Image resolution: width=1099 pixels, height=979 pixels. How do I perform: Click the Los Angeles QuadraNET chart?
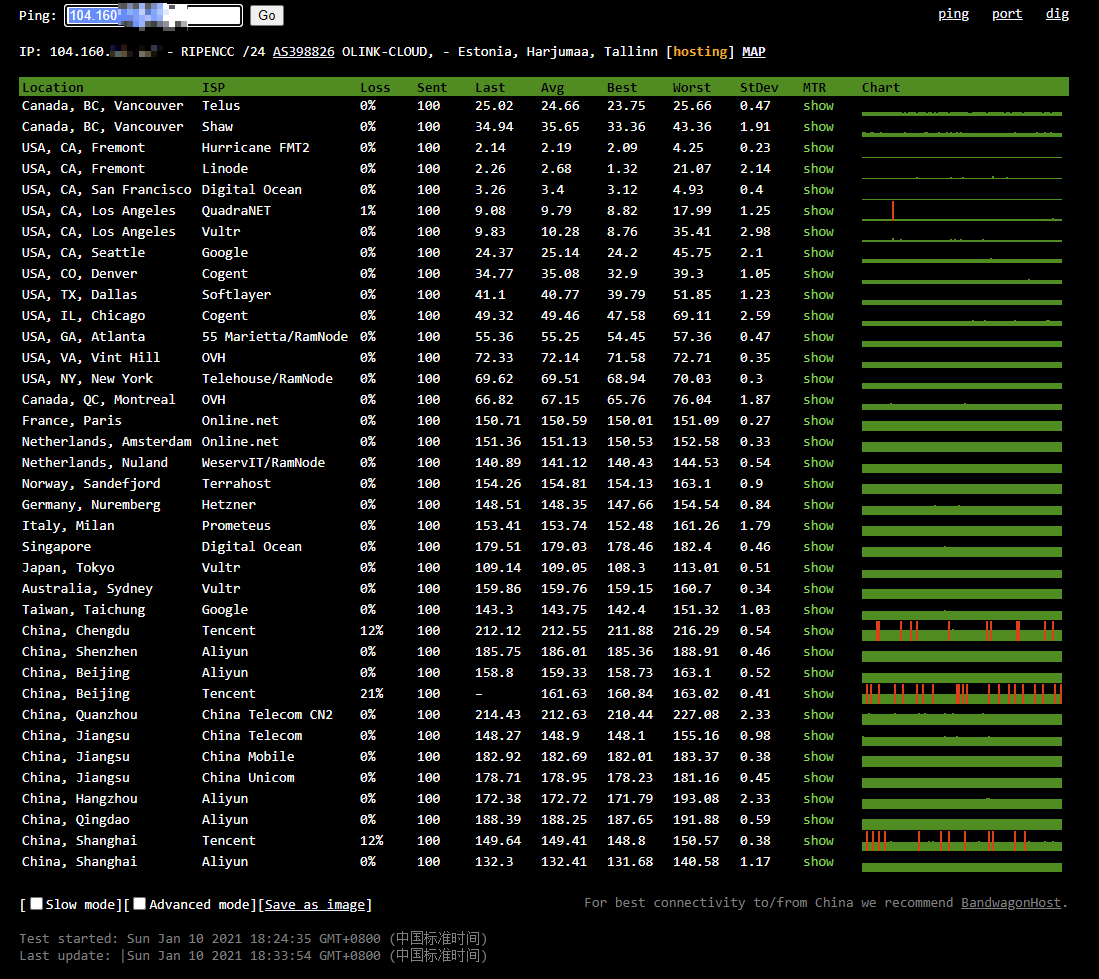(x=962, y=210)
